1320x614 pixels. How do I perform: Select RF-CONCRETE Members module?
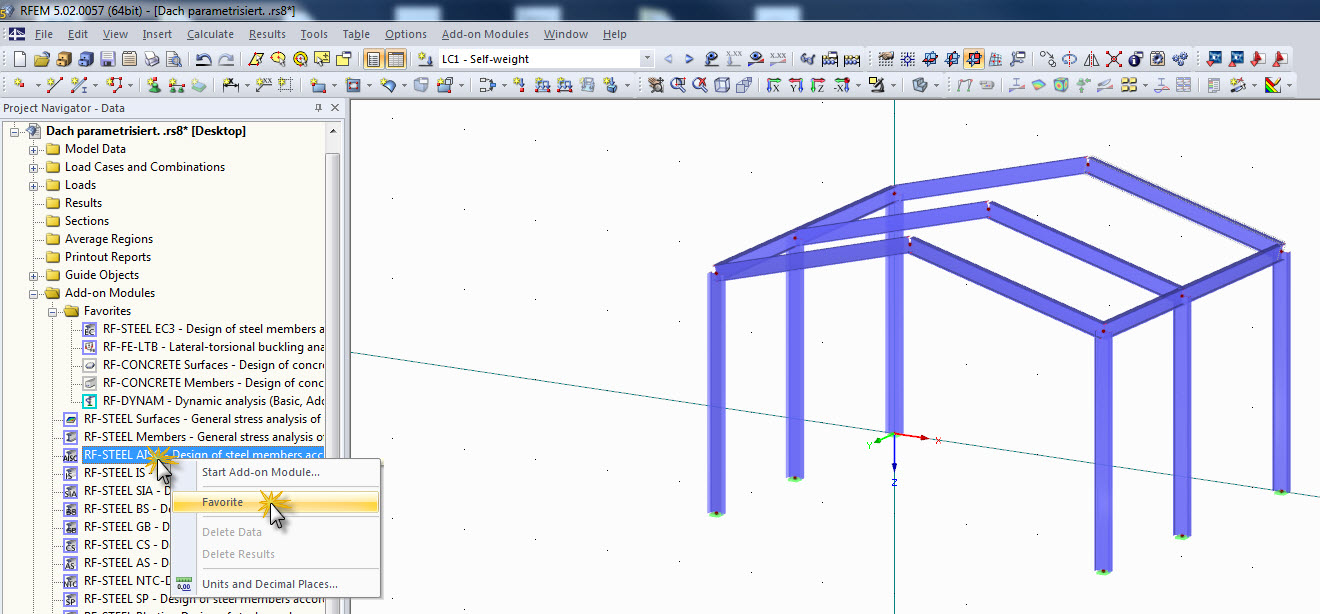(213, 383)
